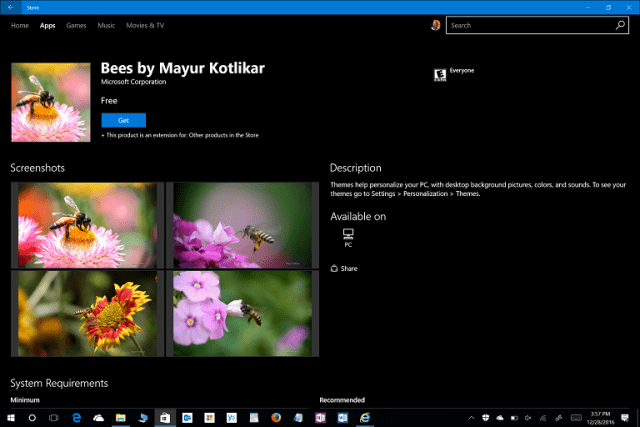Click the taskbar clock and date
The width and height of the screenshot is (640, 427).
pyautogui.click(x=600, y=418)
